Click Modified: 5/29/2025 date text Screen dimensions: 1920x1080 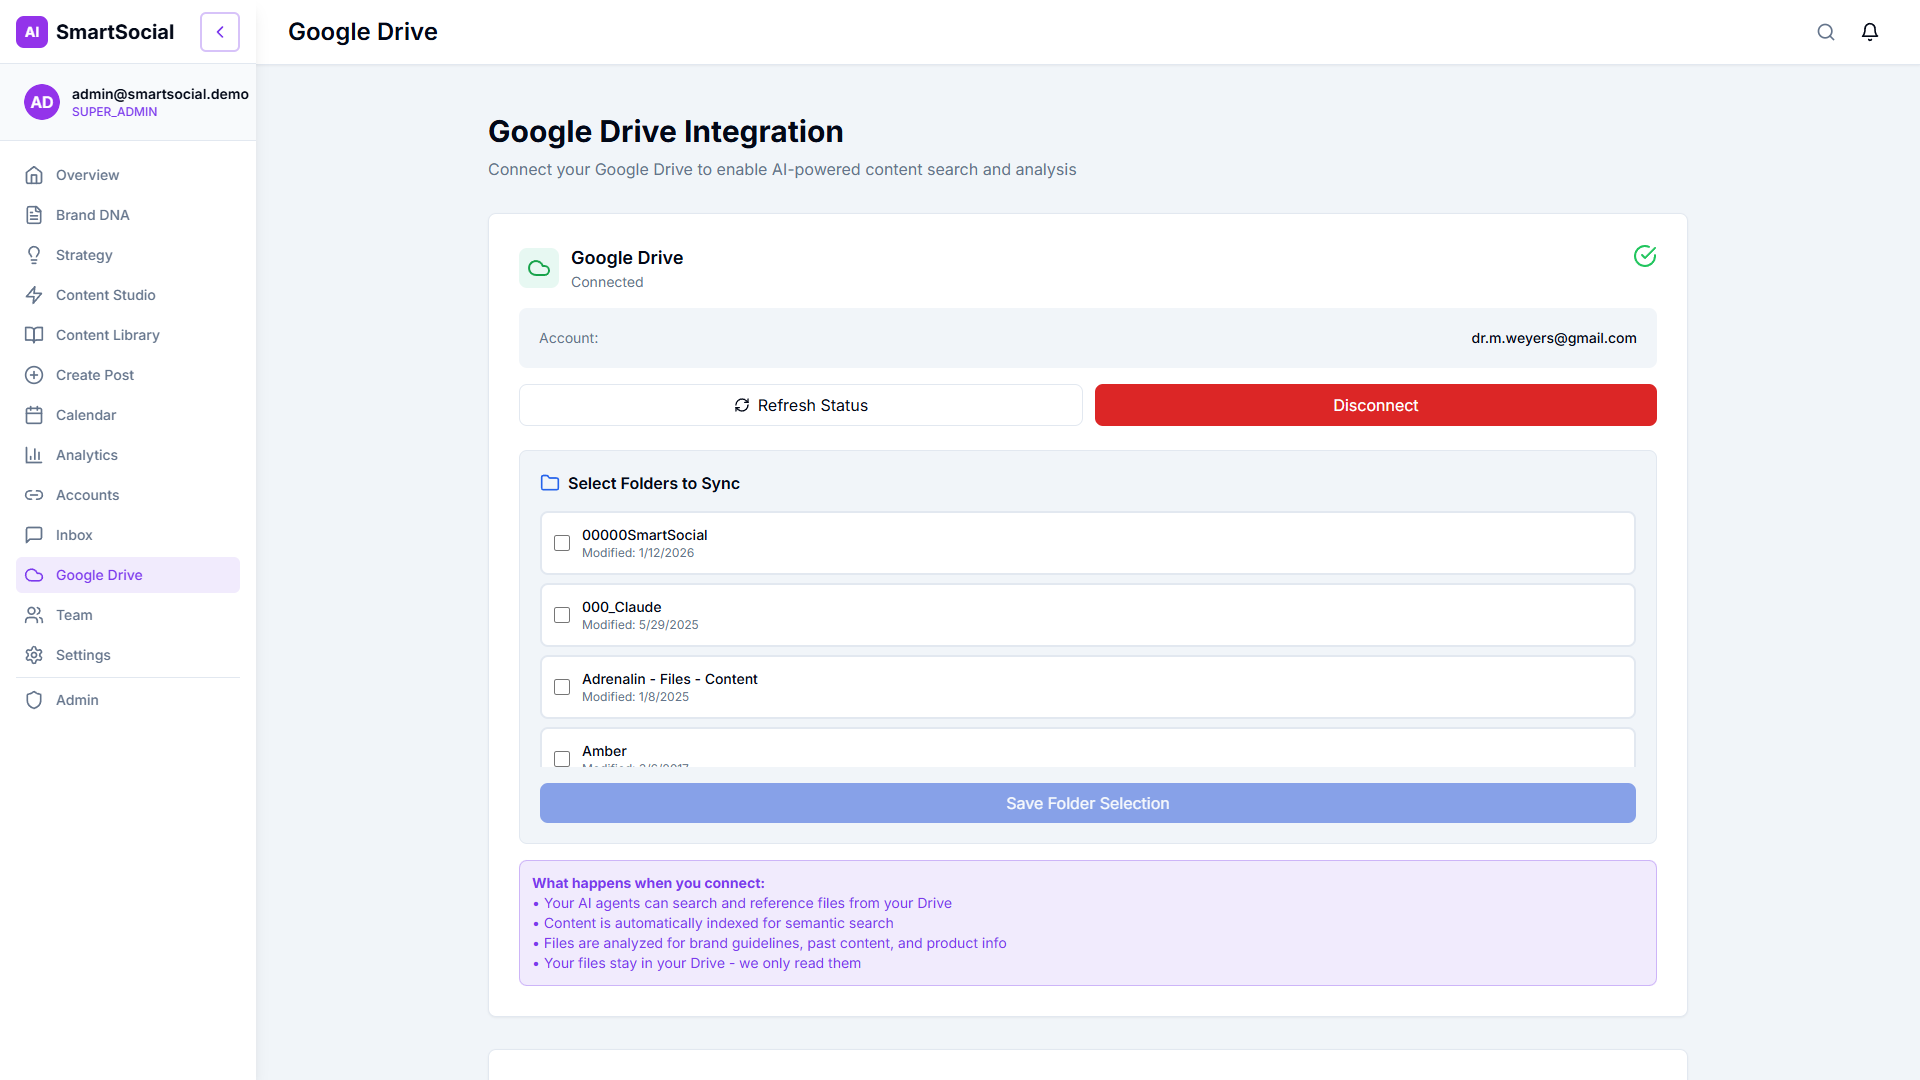click(640, 625)
